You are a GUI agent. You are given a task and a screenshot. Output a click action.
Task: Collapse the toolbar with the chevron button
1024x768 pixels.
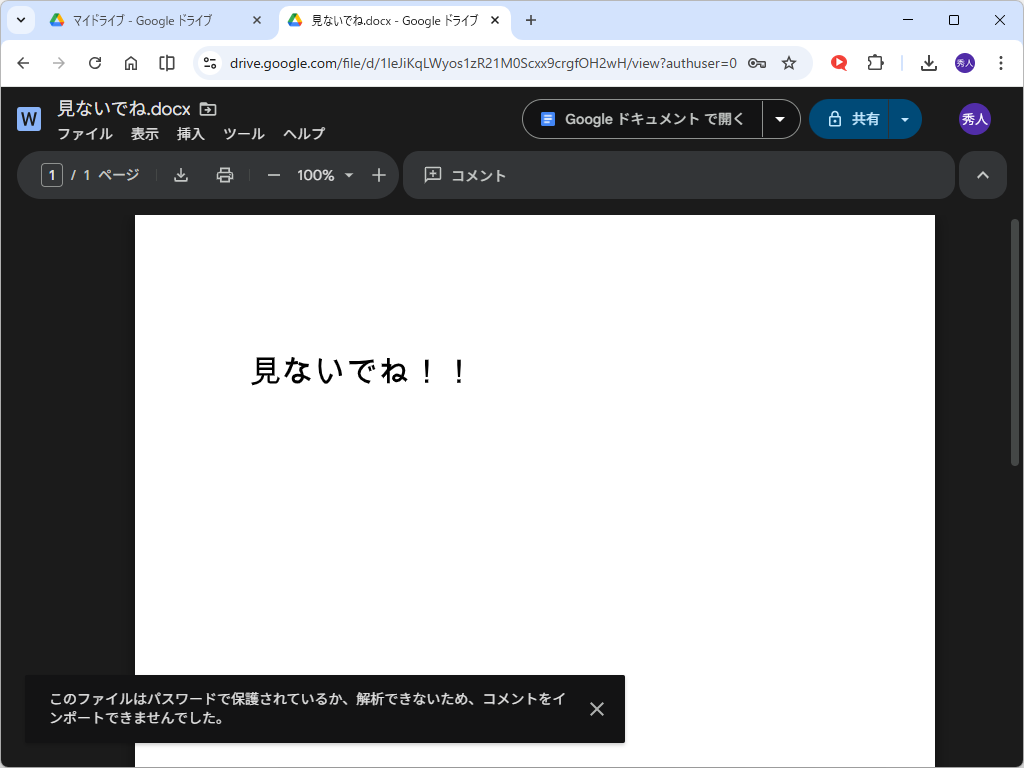[983, 175]
